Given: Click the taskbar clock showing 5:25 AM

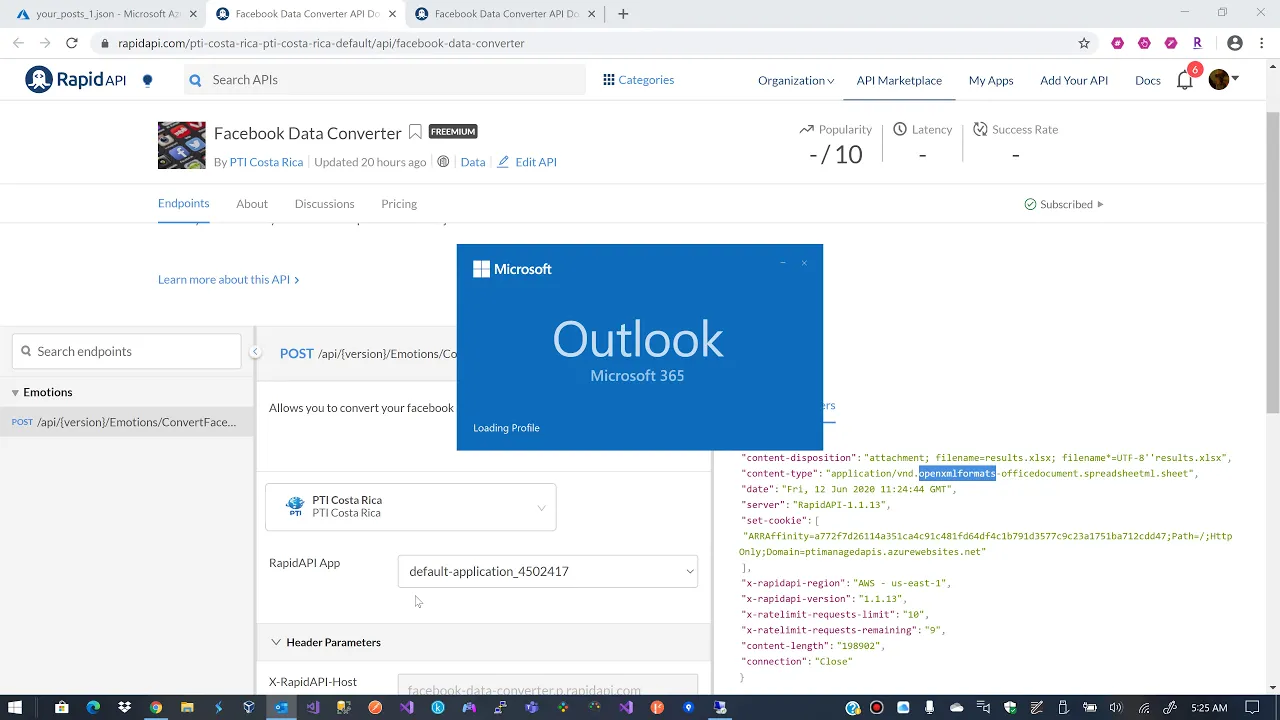Looking at the screenshot, I should pos(1209,708).
